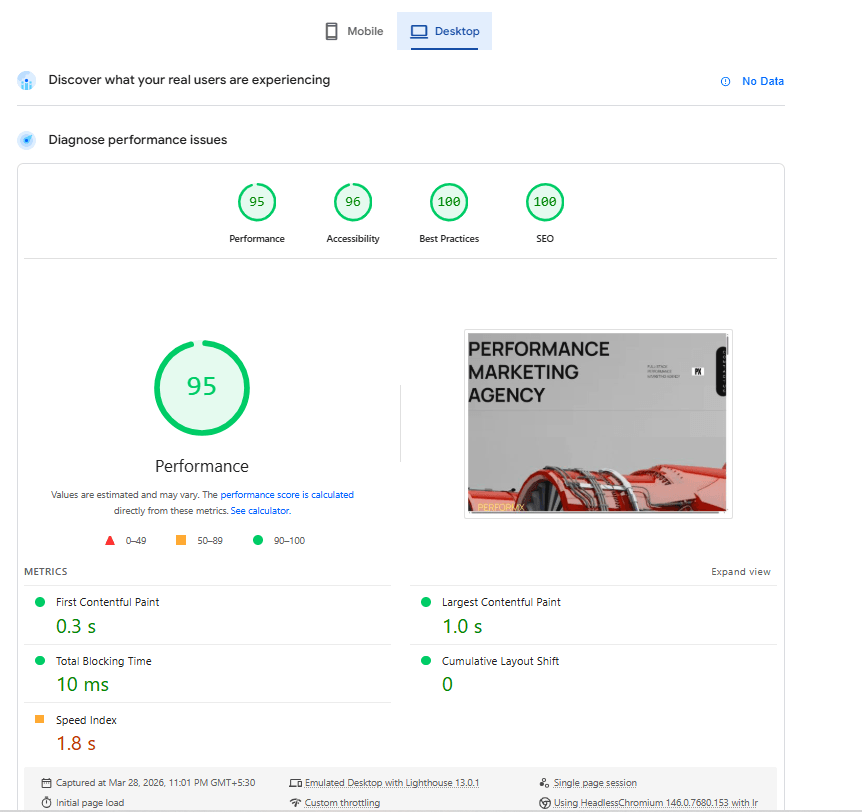
Task: Select the Performance score gauge showing 95
Action: point(257,202)
